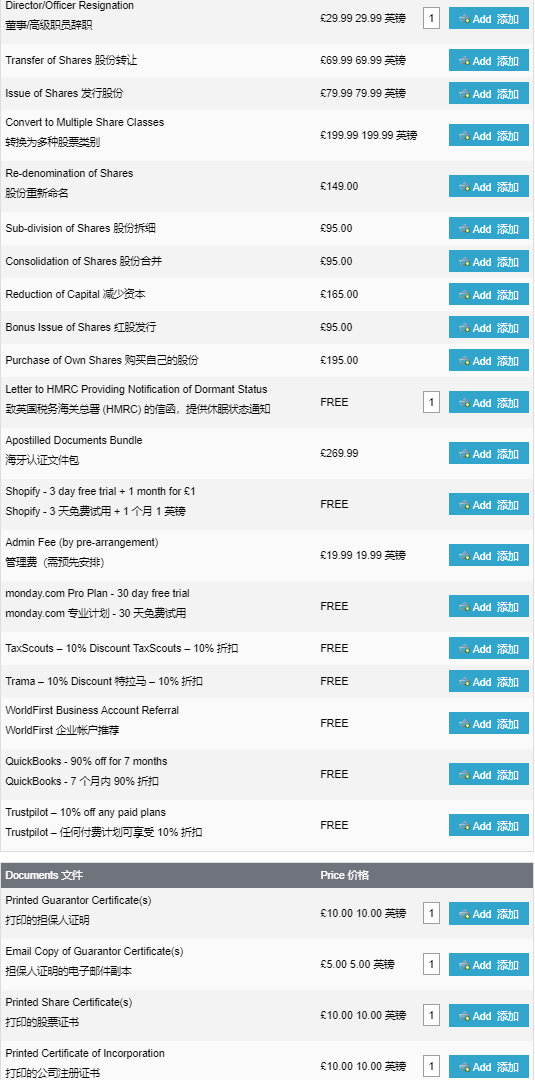Add Trustpilot 10% off paid plans
The height and width of the screenshot is (1080, 535).
click(x=489, y=825)
